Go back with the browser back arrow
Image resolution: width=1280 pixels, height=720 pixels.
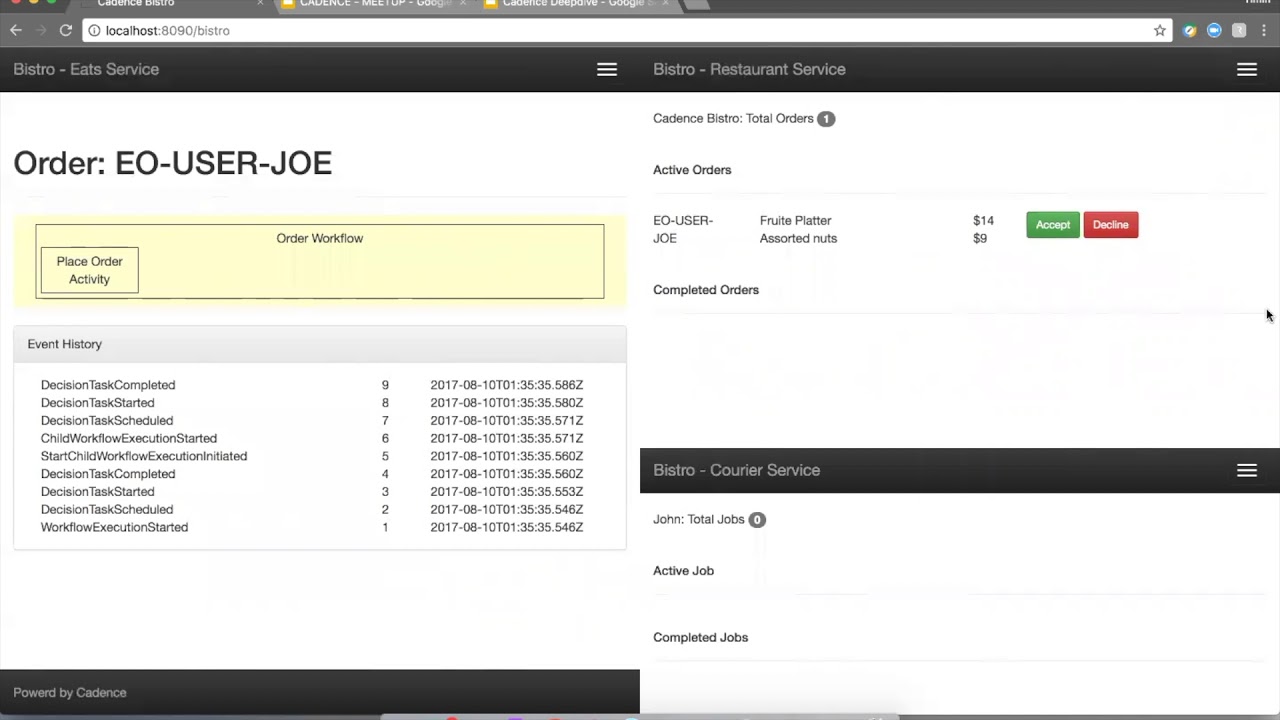(x=16, y=30)
